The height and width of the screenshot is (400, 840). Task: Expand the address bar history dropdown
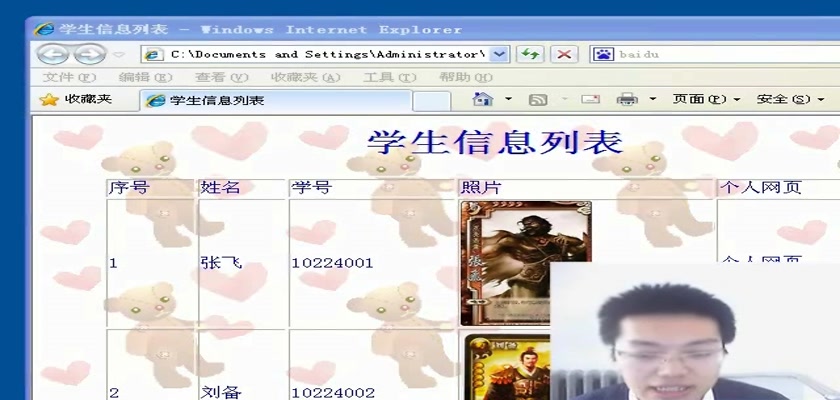tap(499, 54)
